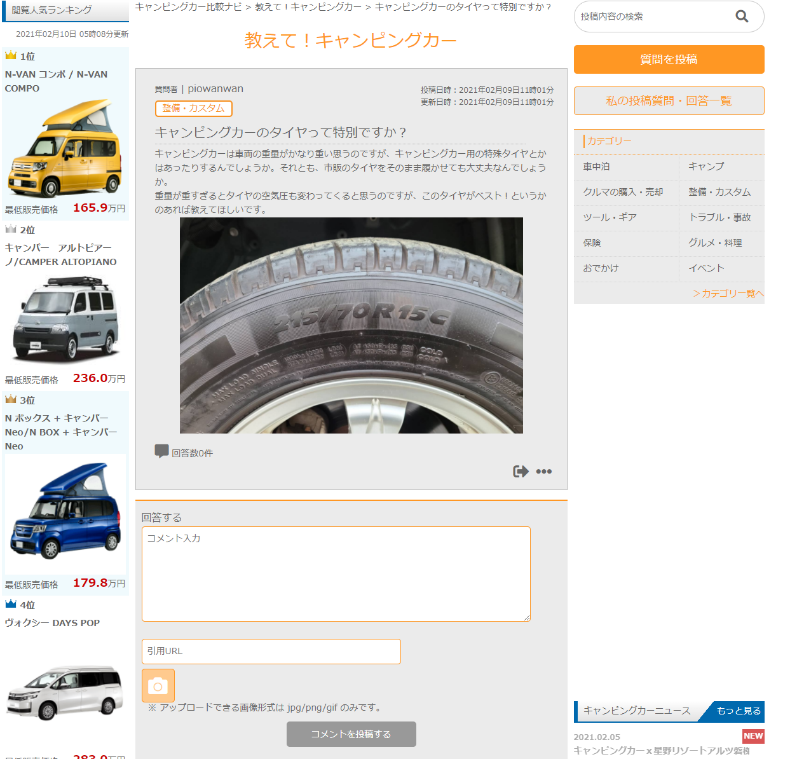
Task: Click the blue crown rank 4 icon
Action: (11, 604)
